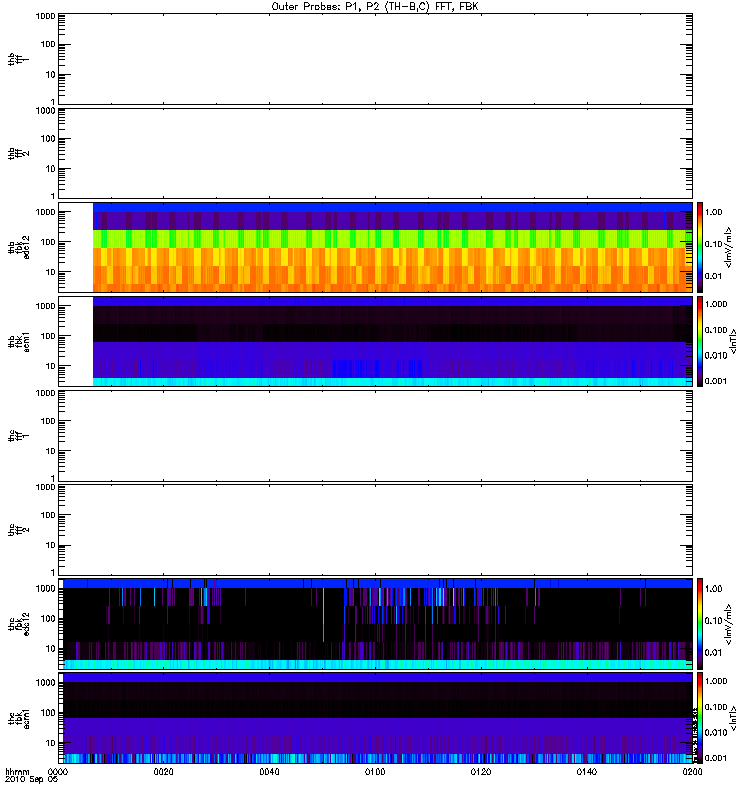Image resolution: width=750 pixels, height=800 pixels.
Task: Click '0.10' on thc edc12 color bar scale
Action: [x=714, y=620]
